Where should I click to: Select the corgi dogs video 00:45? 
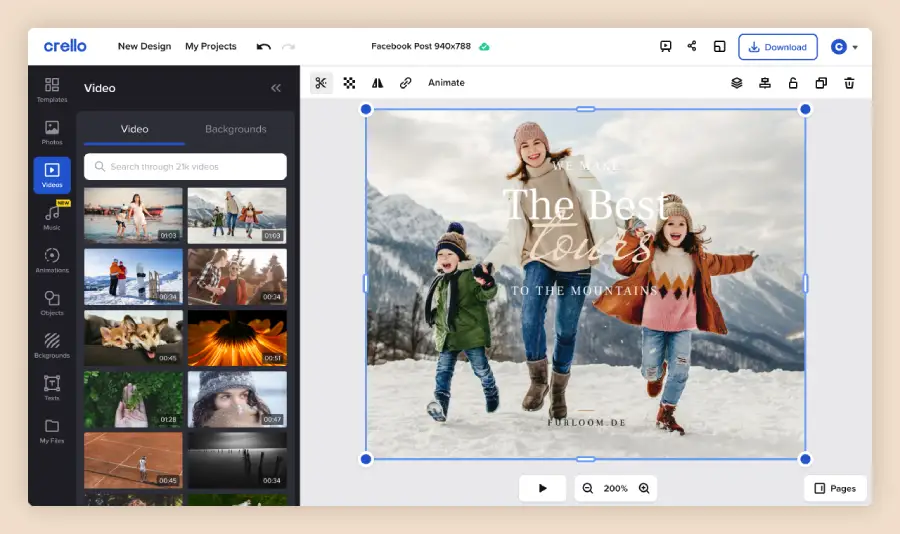click(133, 338)
